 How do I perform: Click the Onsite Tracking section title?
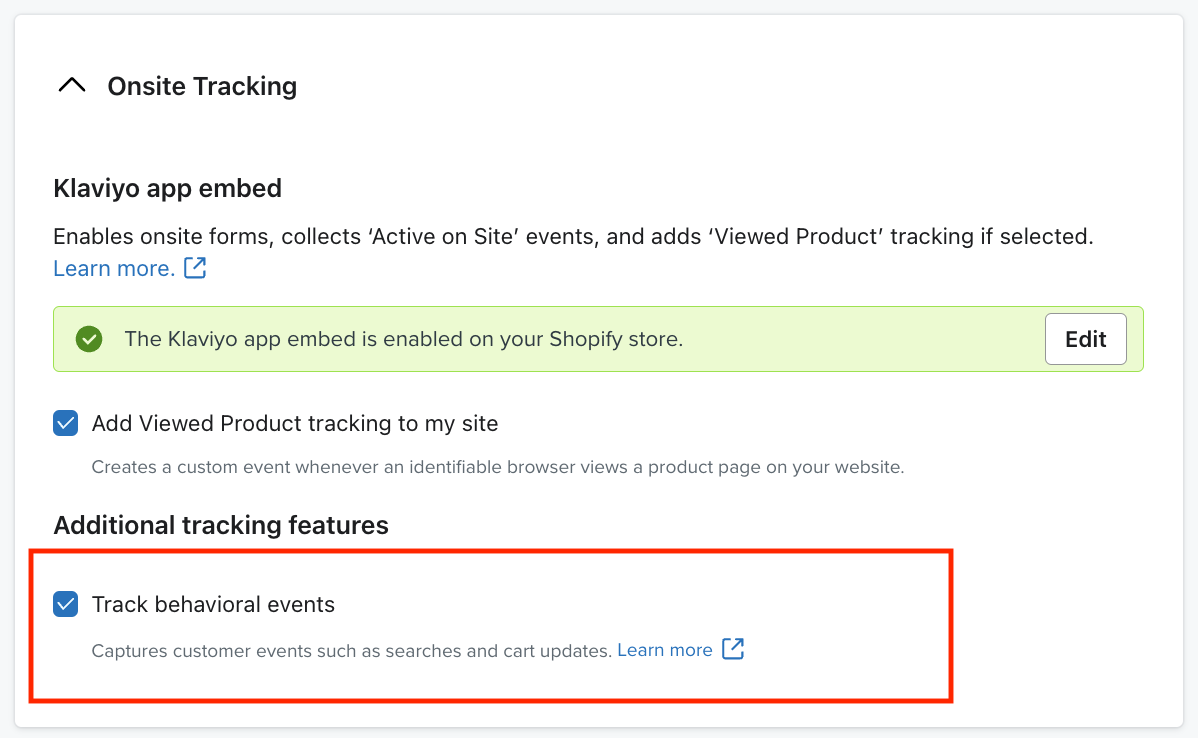[202, 86]
